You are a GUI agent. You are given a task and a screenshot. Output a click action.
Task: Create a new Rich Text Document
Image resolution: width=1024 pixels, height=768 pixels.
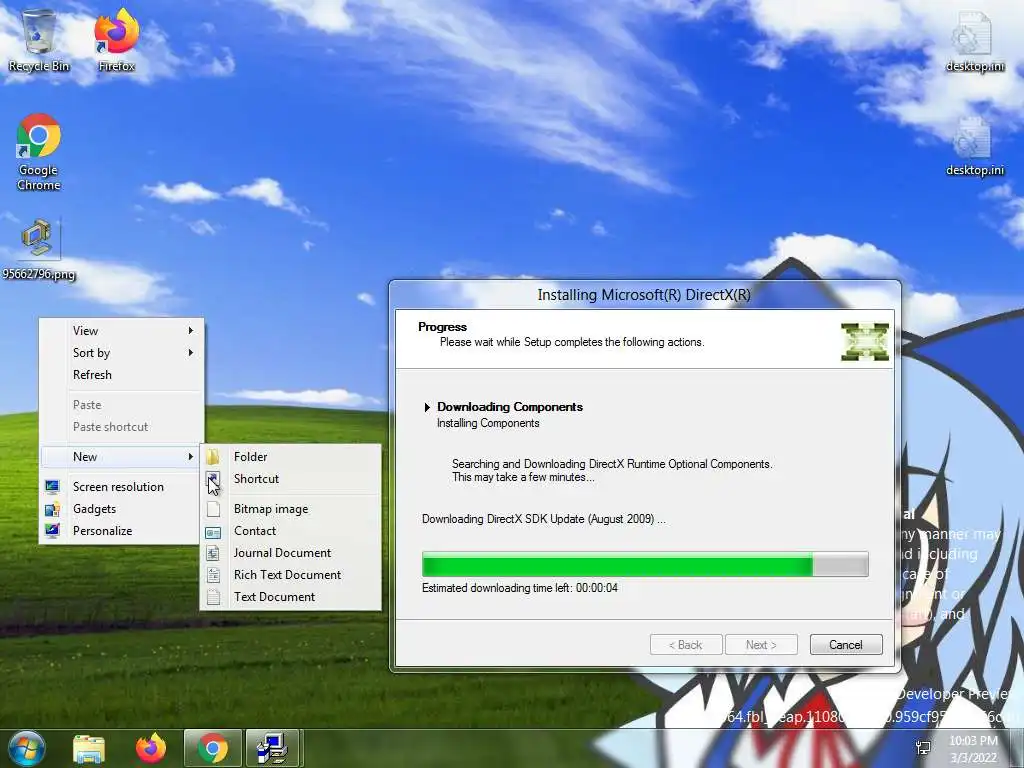(291, 575)
